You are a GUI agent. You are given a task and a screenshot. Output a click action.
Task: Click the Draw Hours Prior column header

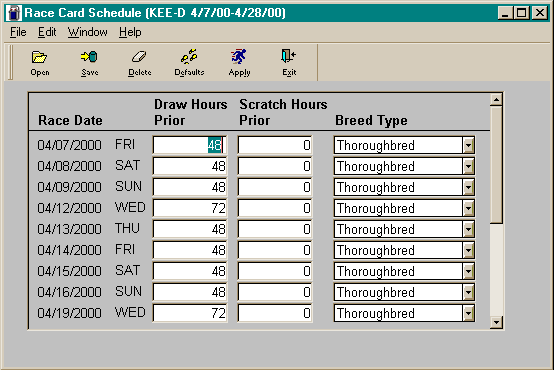click(190, 112)
